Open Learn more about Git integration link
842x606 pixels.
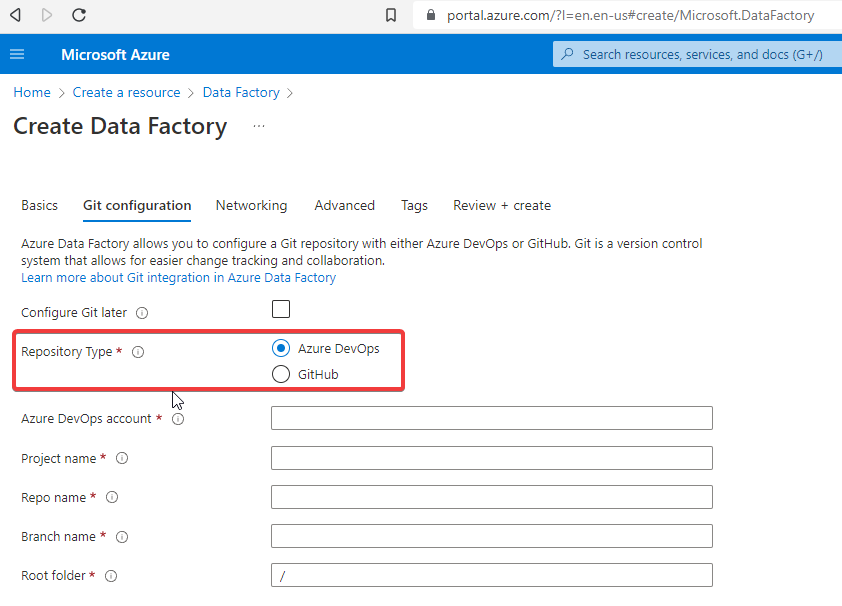[178, 278]
